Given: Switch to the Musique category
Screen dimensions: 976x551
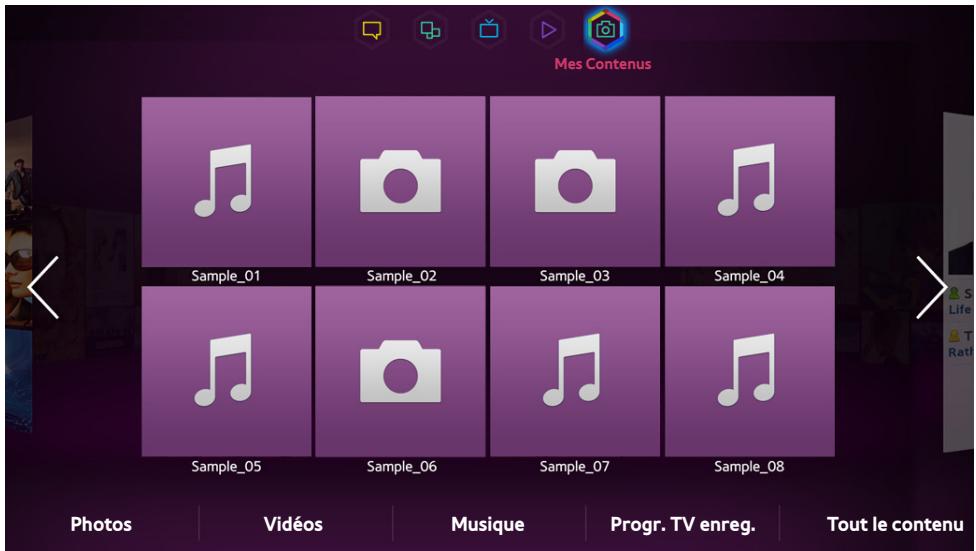Looking at the screenshot, I should coord(487,524).
